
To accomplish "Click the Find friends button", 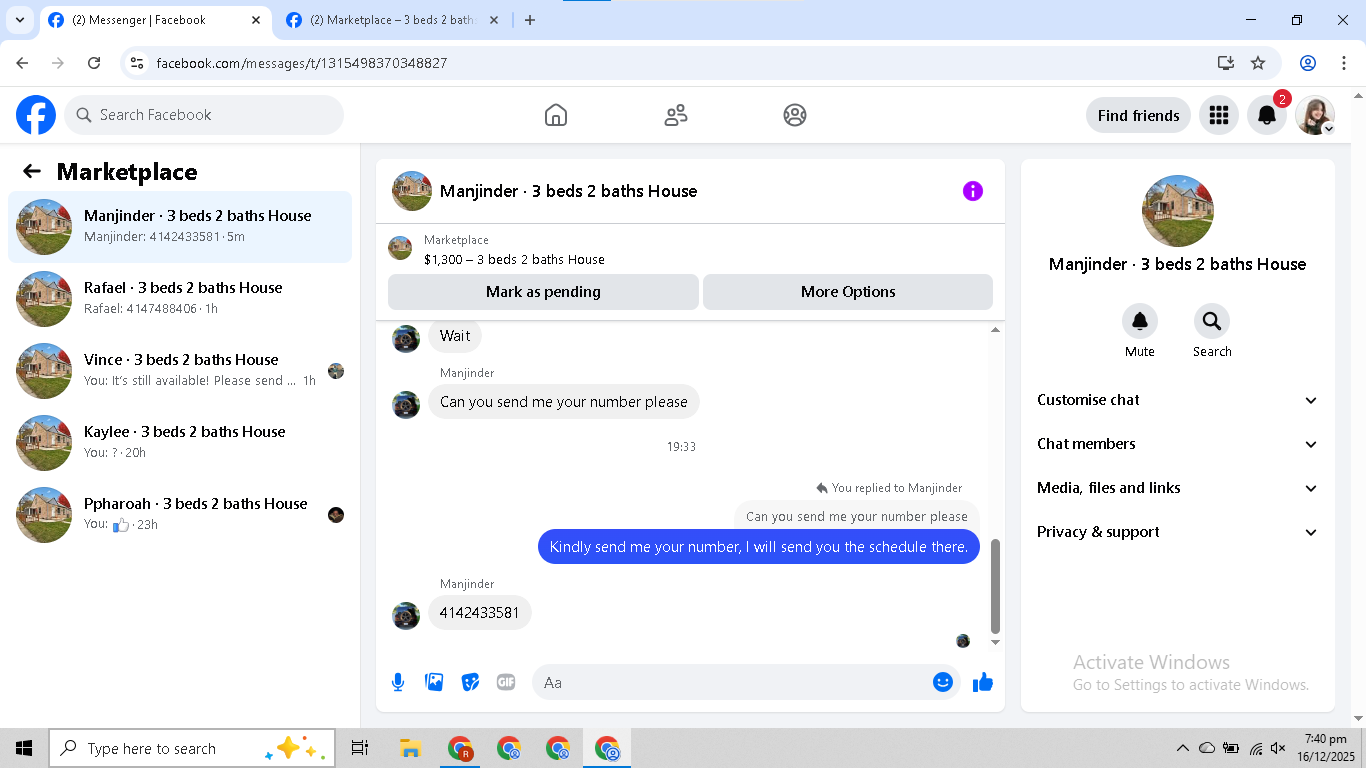I will (x=1138, y=115).
